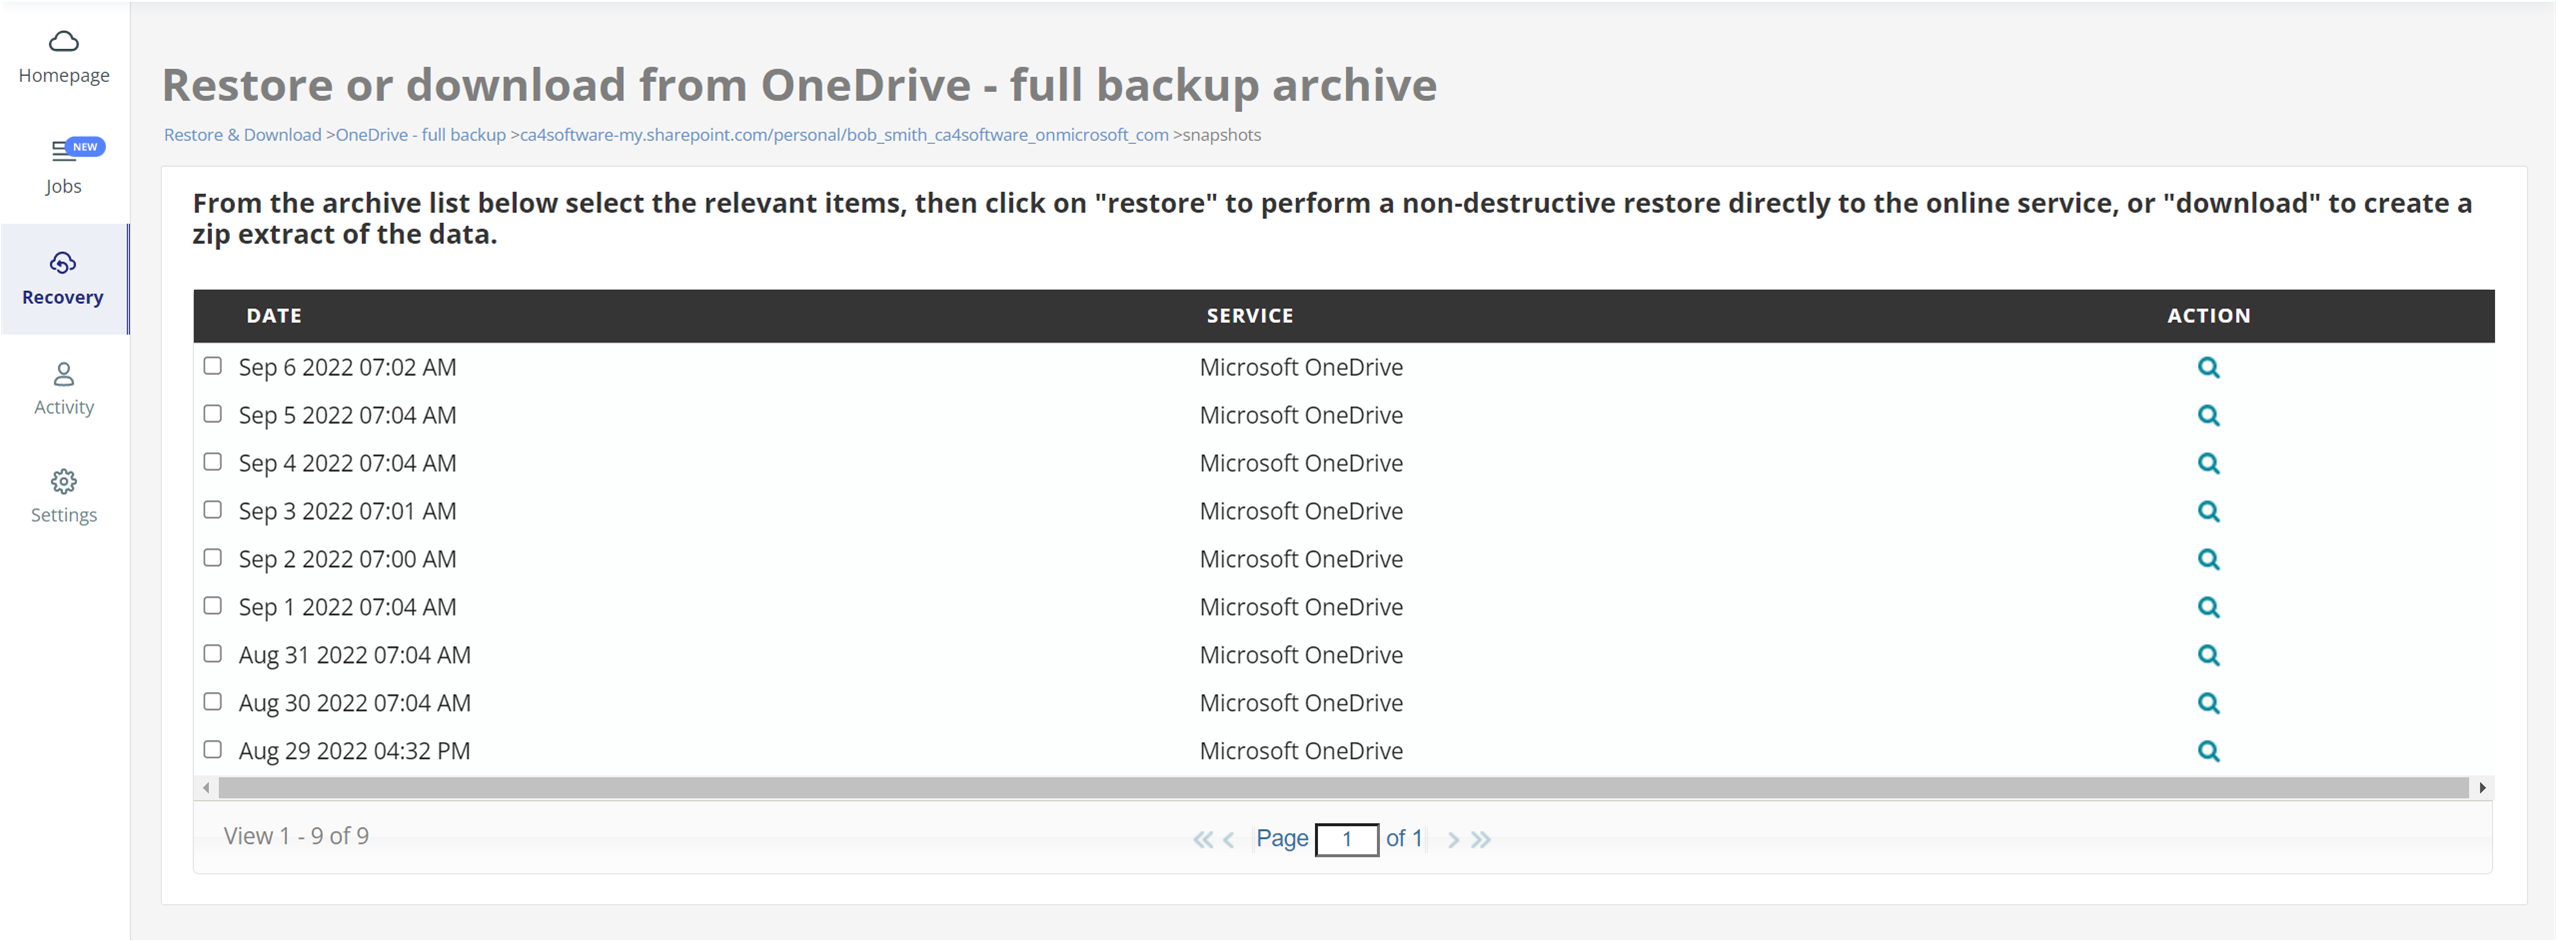Click the scrollbar right arrow
The height and width of the screenshot is (941, 2557).
pyautogui.click(x=2482, y=788)
